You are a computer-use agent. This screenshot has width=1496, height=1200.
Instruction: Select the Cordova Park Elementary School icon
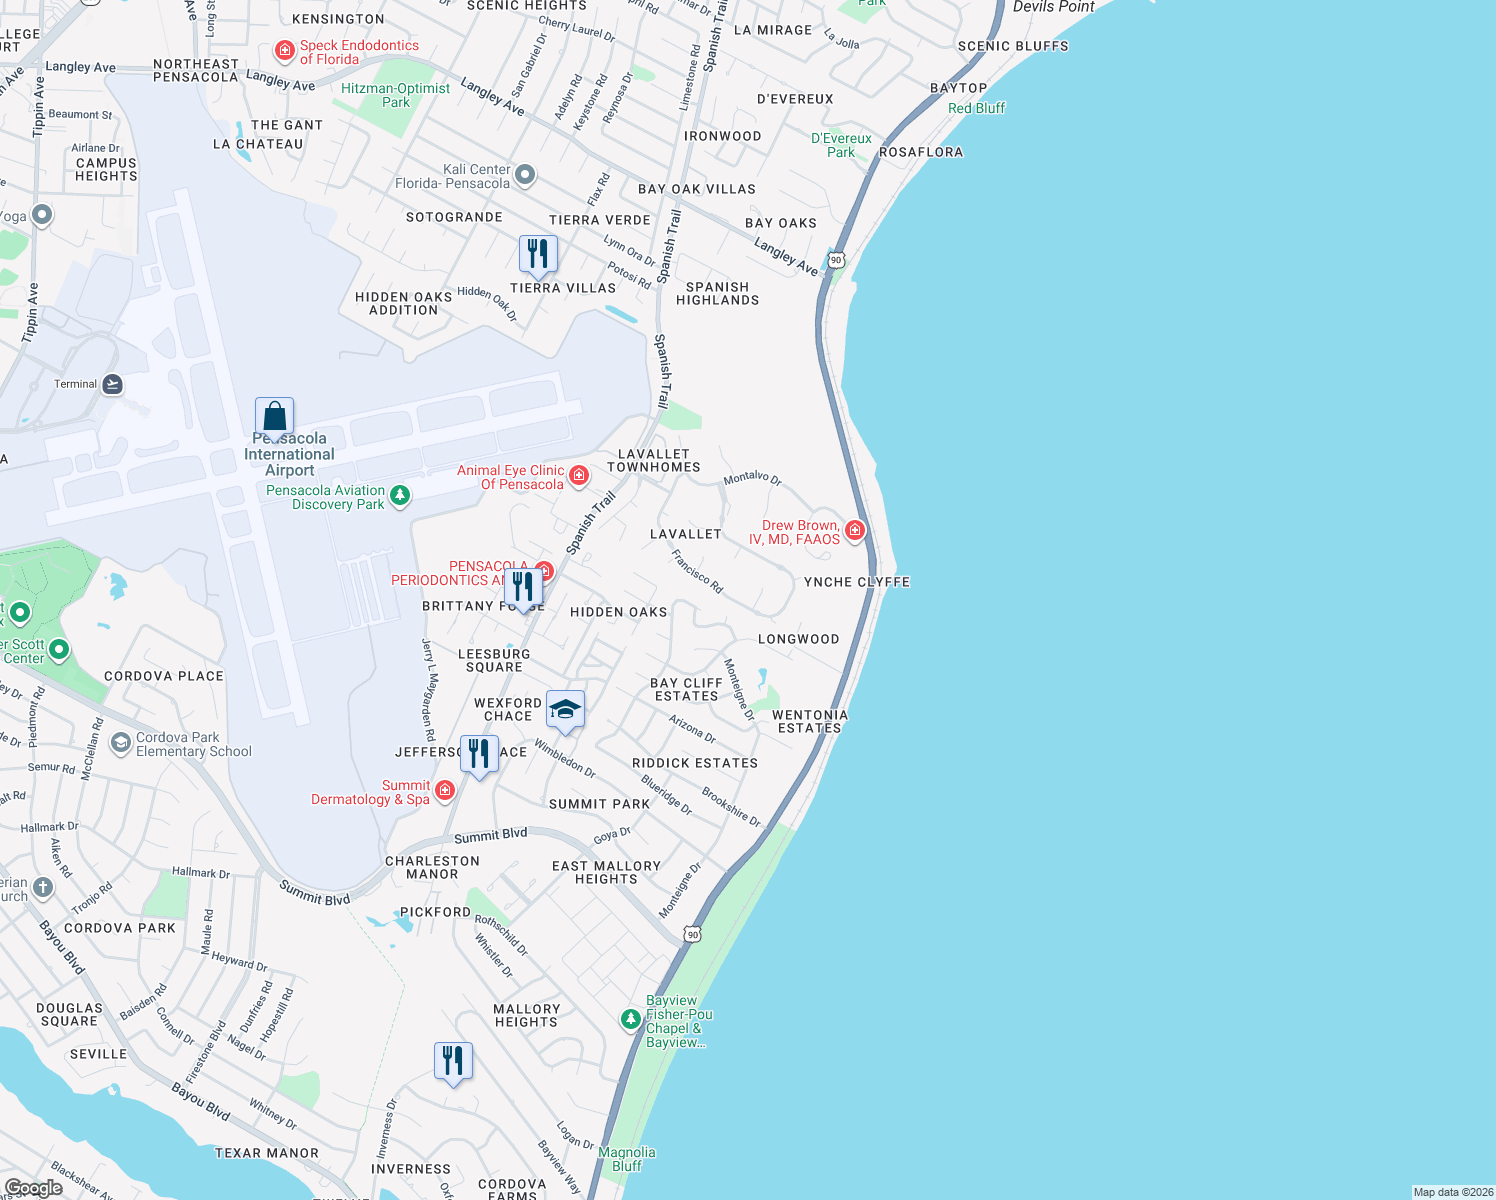[x=120, y=744]
